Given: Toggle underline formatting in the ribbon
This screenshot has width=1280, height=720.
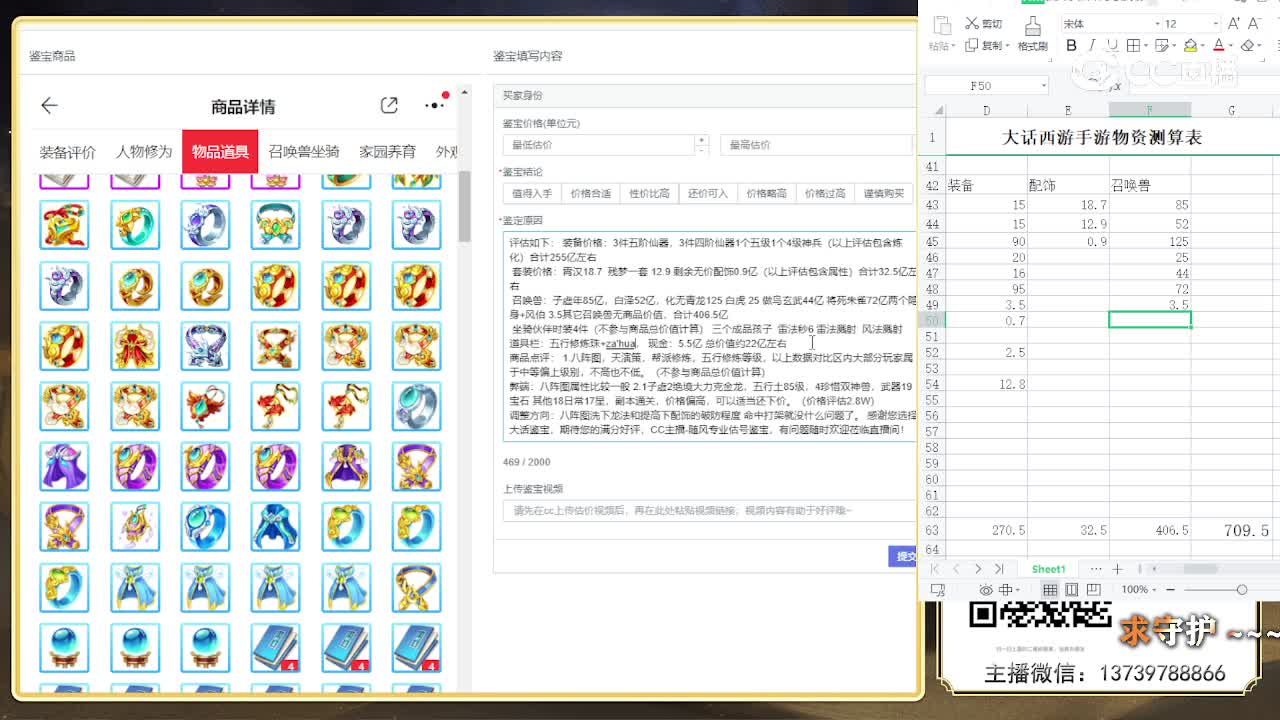Looking at the screenshot, I should click(x=1110, y=45).
